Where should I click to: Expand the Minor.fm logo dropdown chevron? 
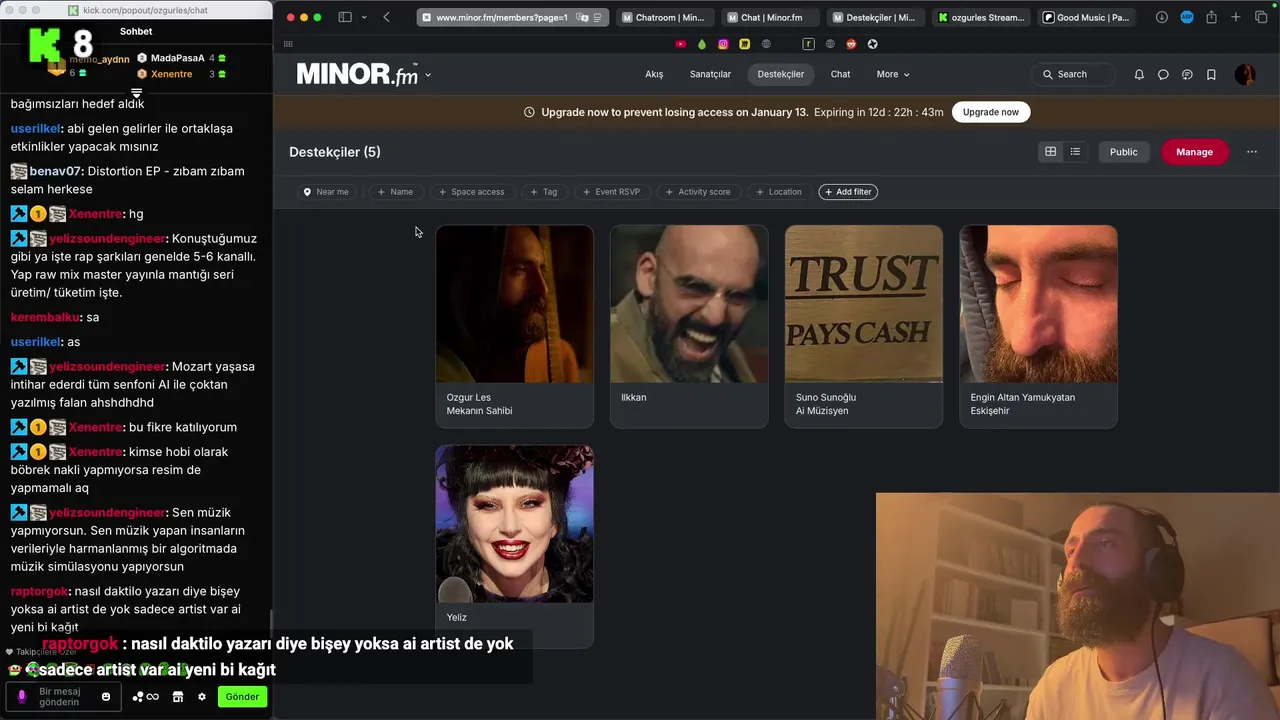[428, 75]
